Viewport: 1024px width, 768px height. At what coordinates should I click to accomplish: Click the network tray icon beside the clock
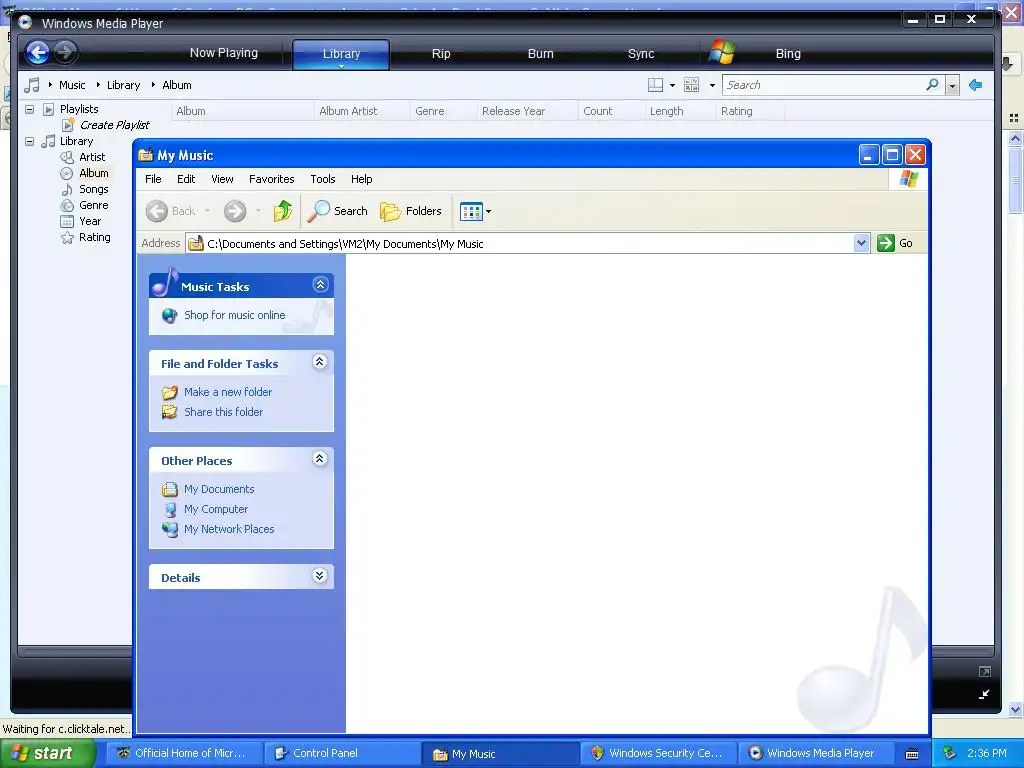[950, 754]
